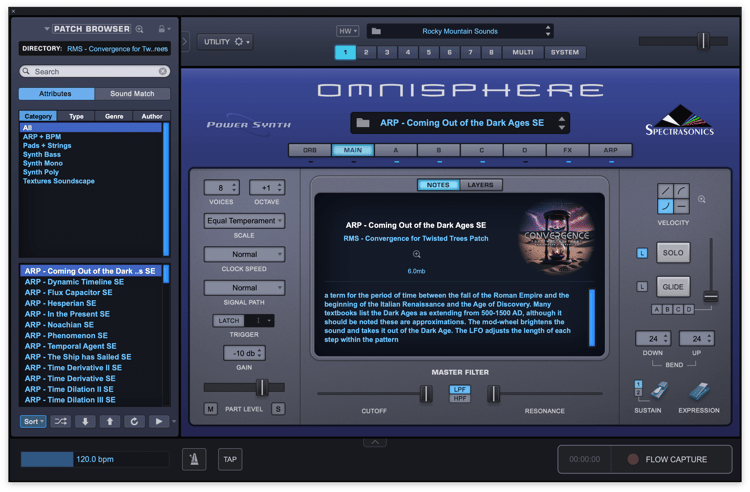750x492 pixels.
Task: Select layer A glide button
Action: pyautogui.click(x=657, y=309)
